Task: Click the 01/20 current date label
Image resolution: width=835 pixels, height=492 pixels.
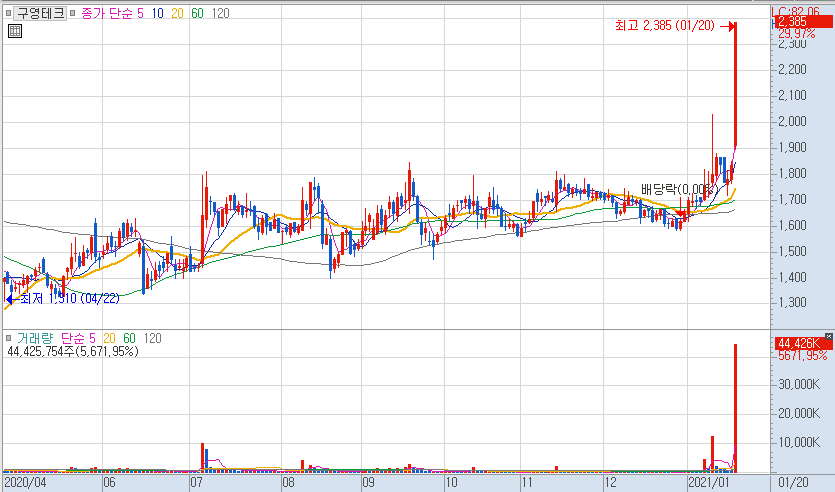Action: (x=793, y=483)
